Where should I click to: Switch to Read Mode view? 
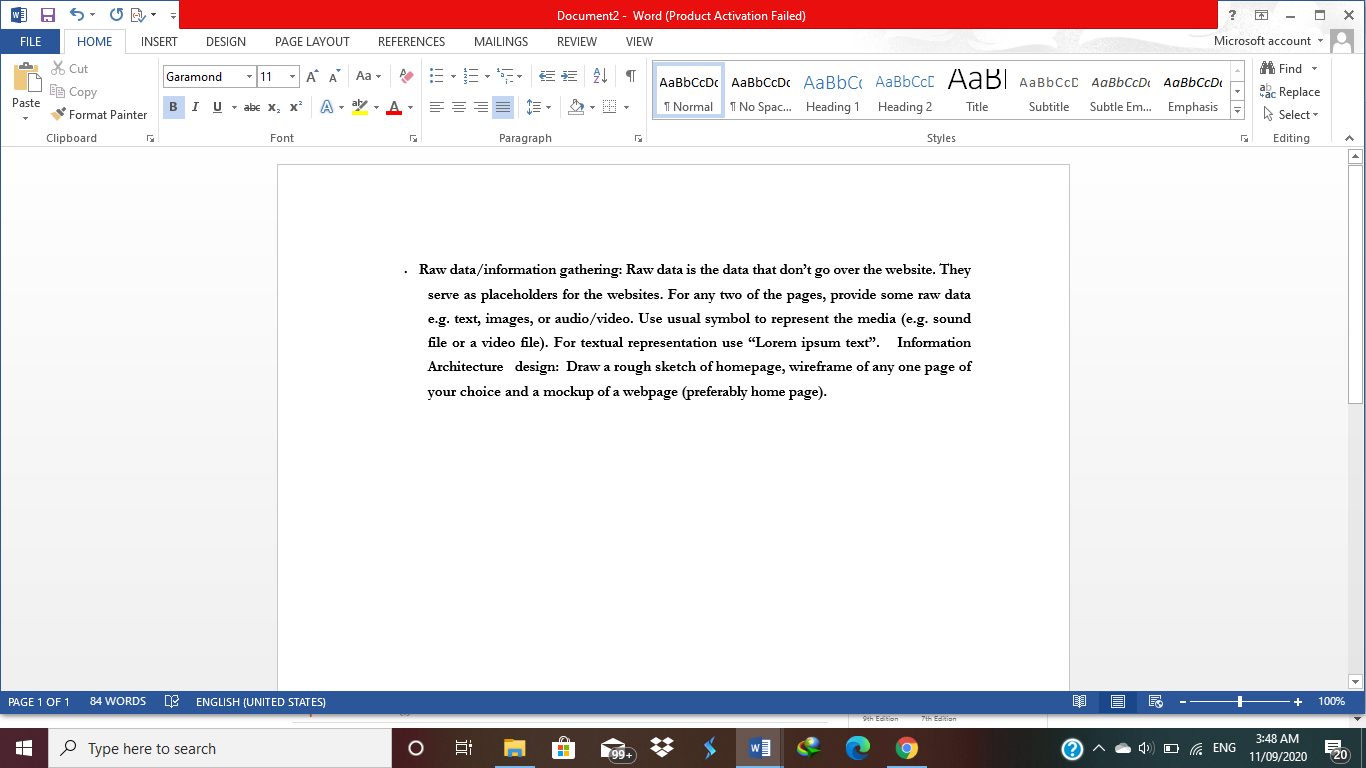tap(1080, 702)
